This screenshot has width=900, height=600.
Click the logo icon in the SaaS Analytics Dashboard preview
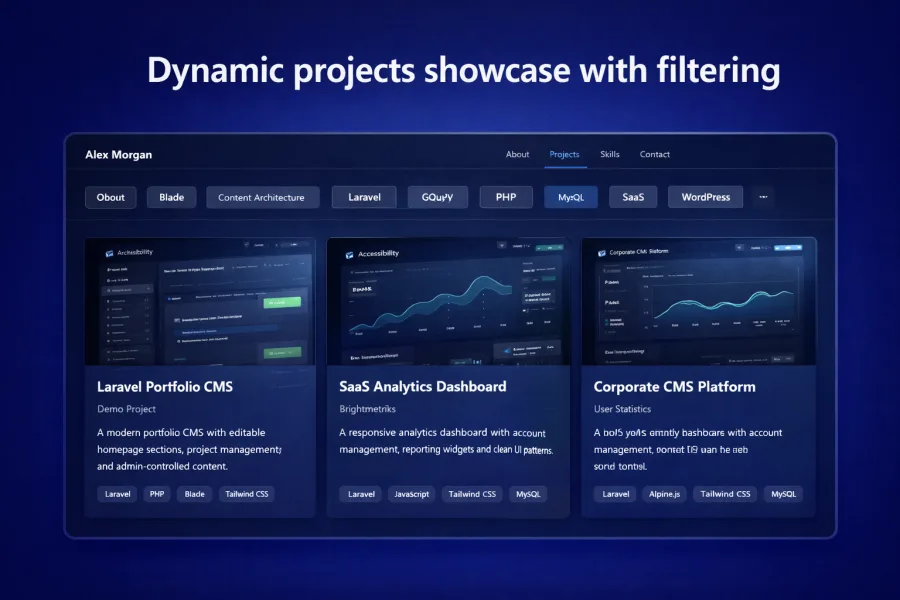349,254
